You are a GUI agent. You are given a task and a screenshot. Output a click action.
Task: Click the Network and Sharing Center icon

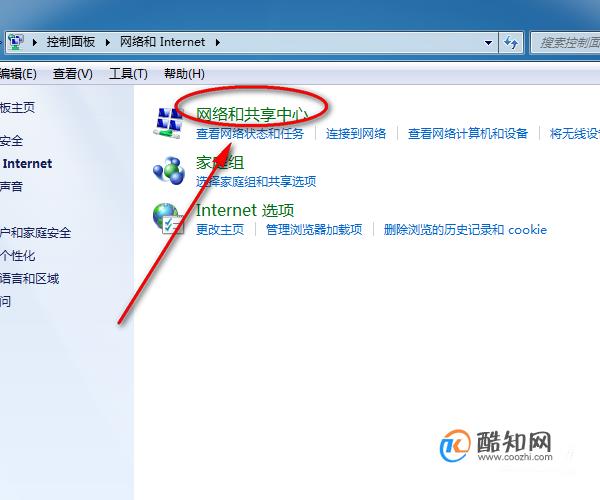point(168,123)
